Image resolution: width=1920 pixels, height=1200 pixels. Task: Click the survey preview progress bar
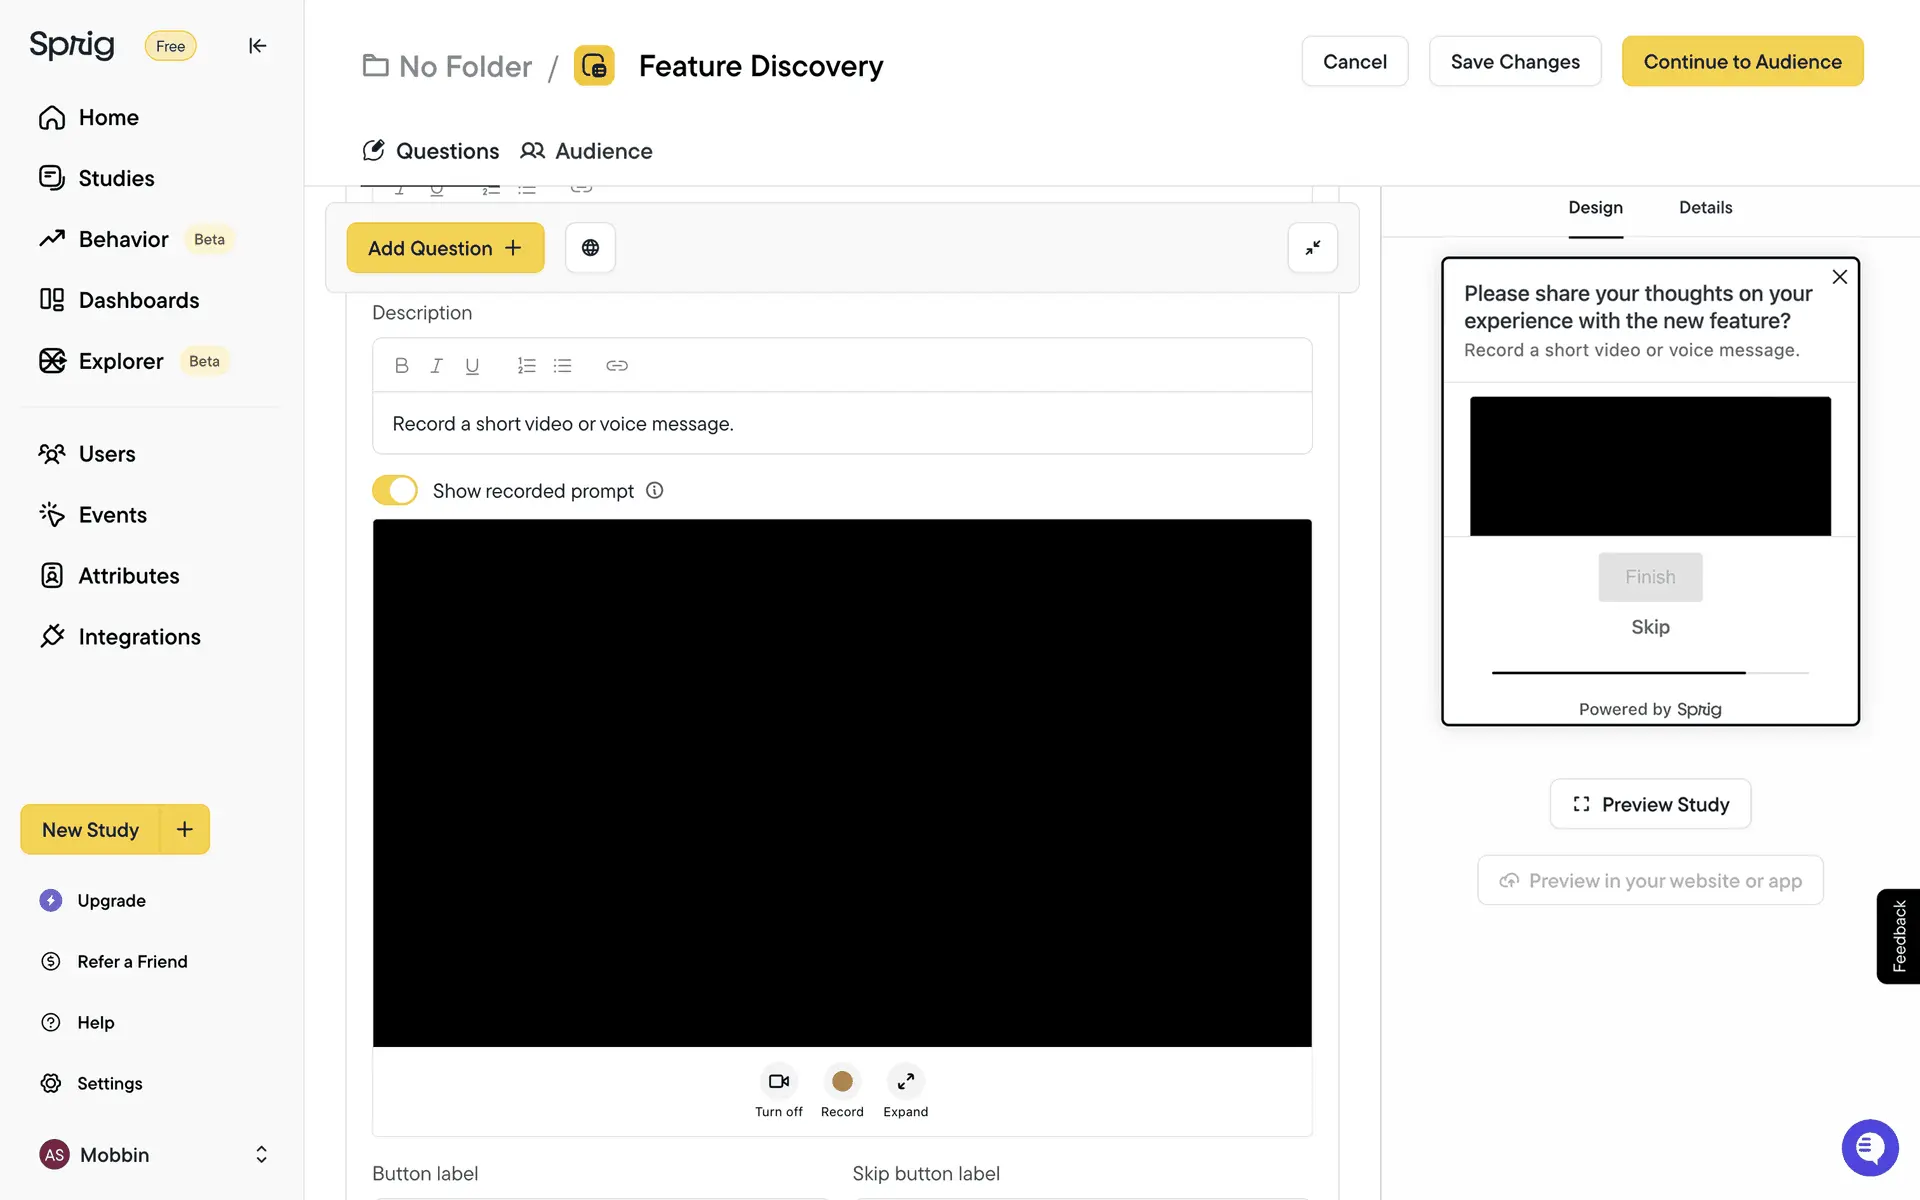point(1650,673)
